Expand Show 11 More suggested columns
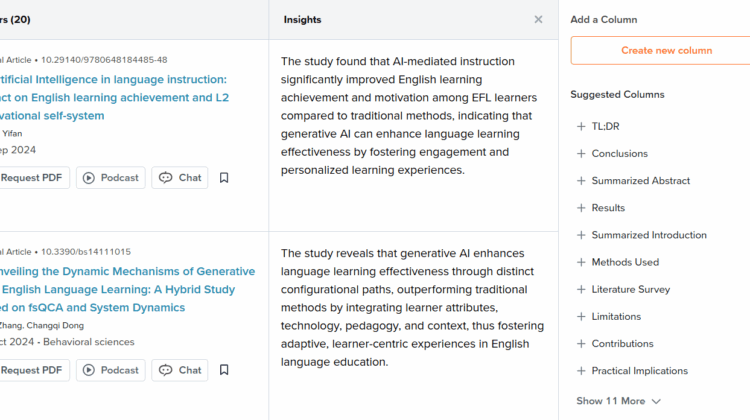The width and height of the screenshot is (750, 420). [618, 401]
